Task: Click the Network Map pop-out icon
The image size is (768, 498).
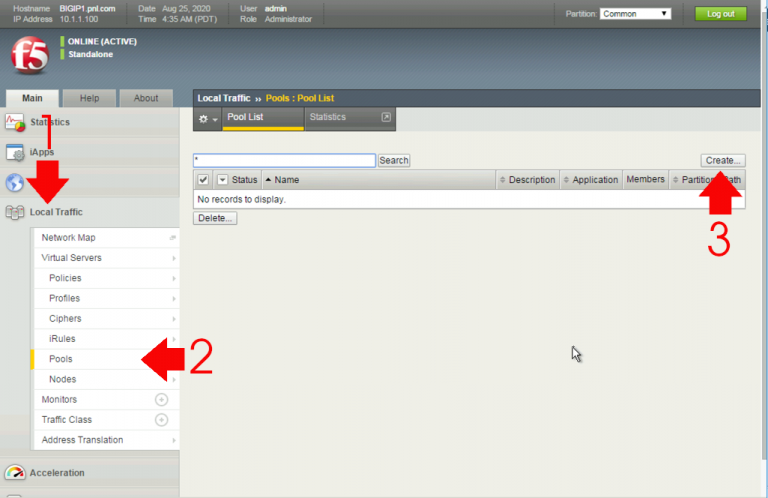Action: (x=172, y=237)
